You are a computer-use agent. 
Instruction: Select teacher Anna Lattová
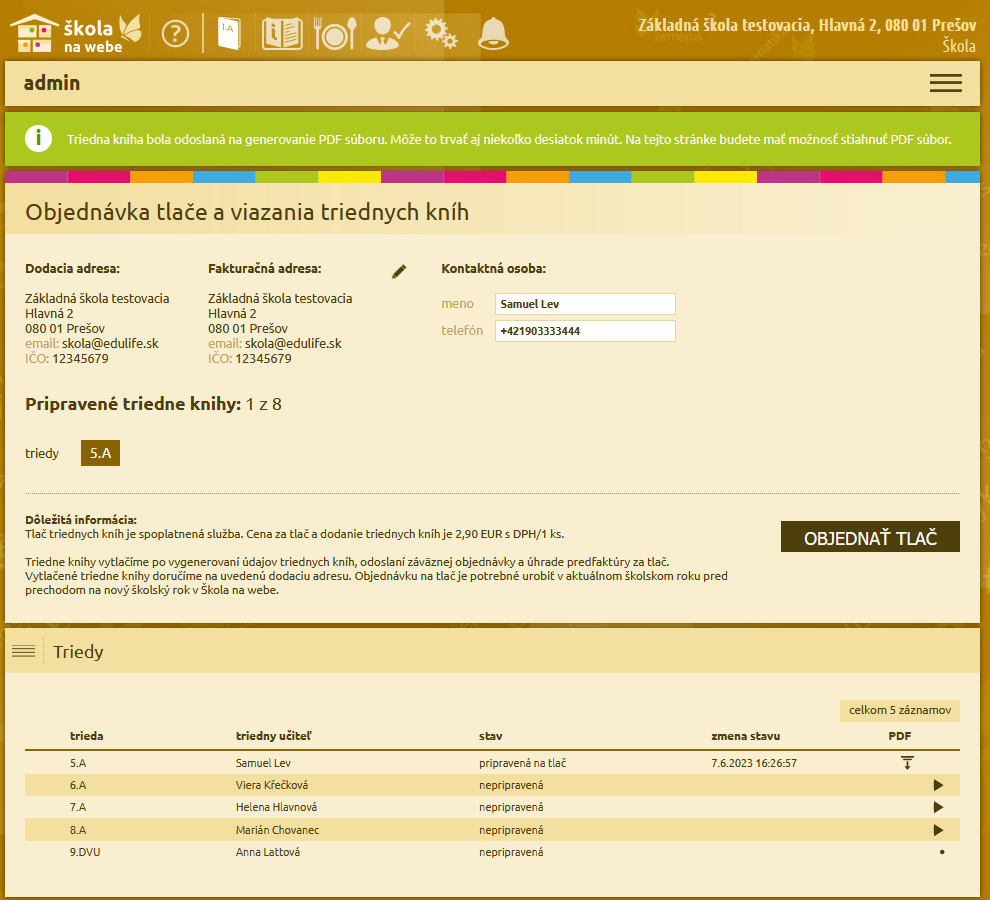tap(268, 852)
